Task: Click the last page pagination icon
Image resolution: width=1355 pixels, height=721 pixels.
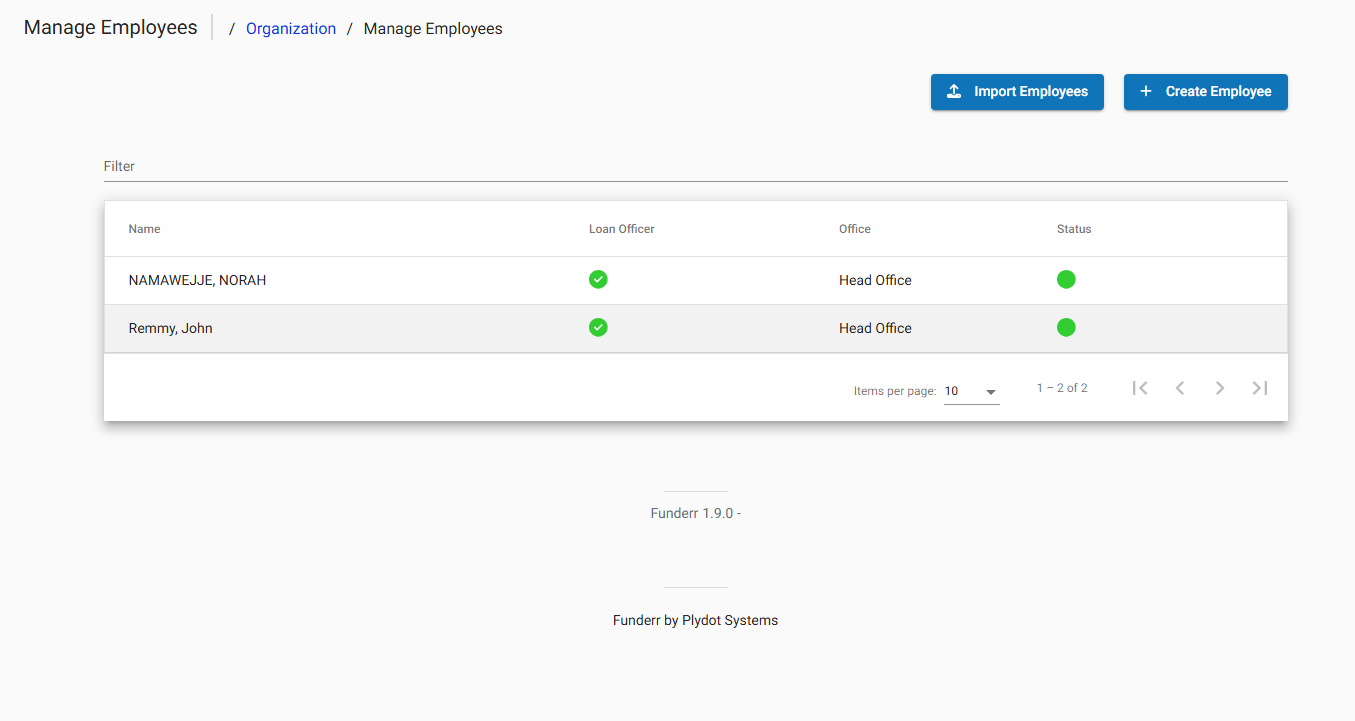Action: (x=1260, y=388)
